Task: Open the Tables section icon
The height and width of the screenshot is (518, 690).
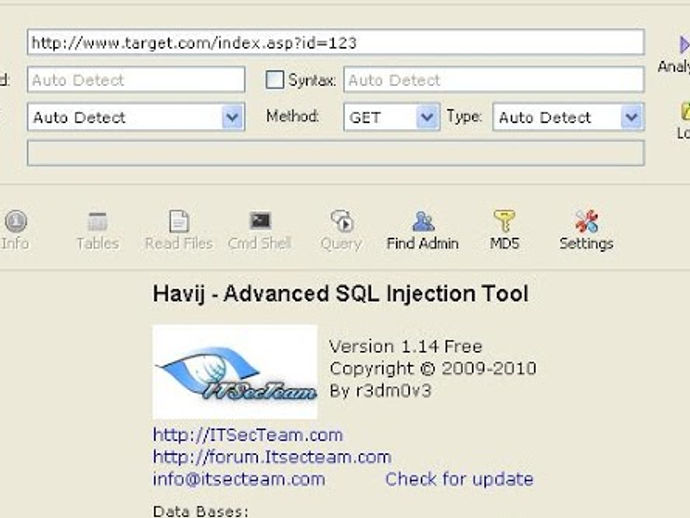Action: (97, 221)
